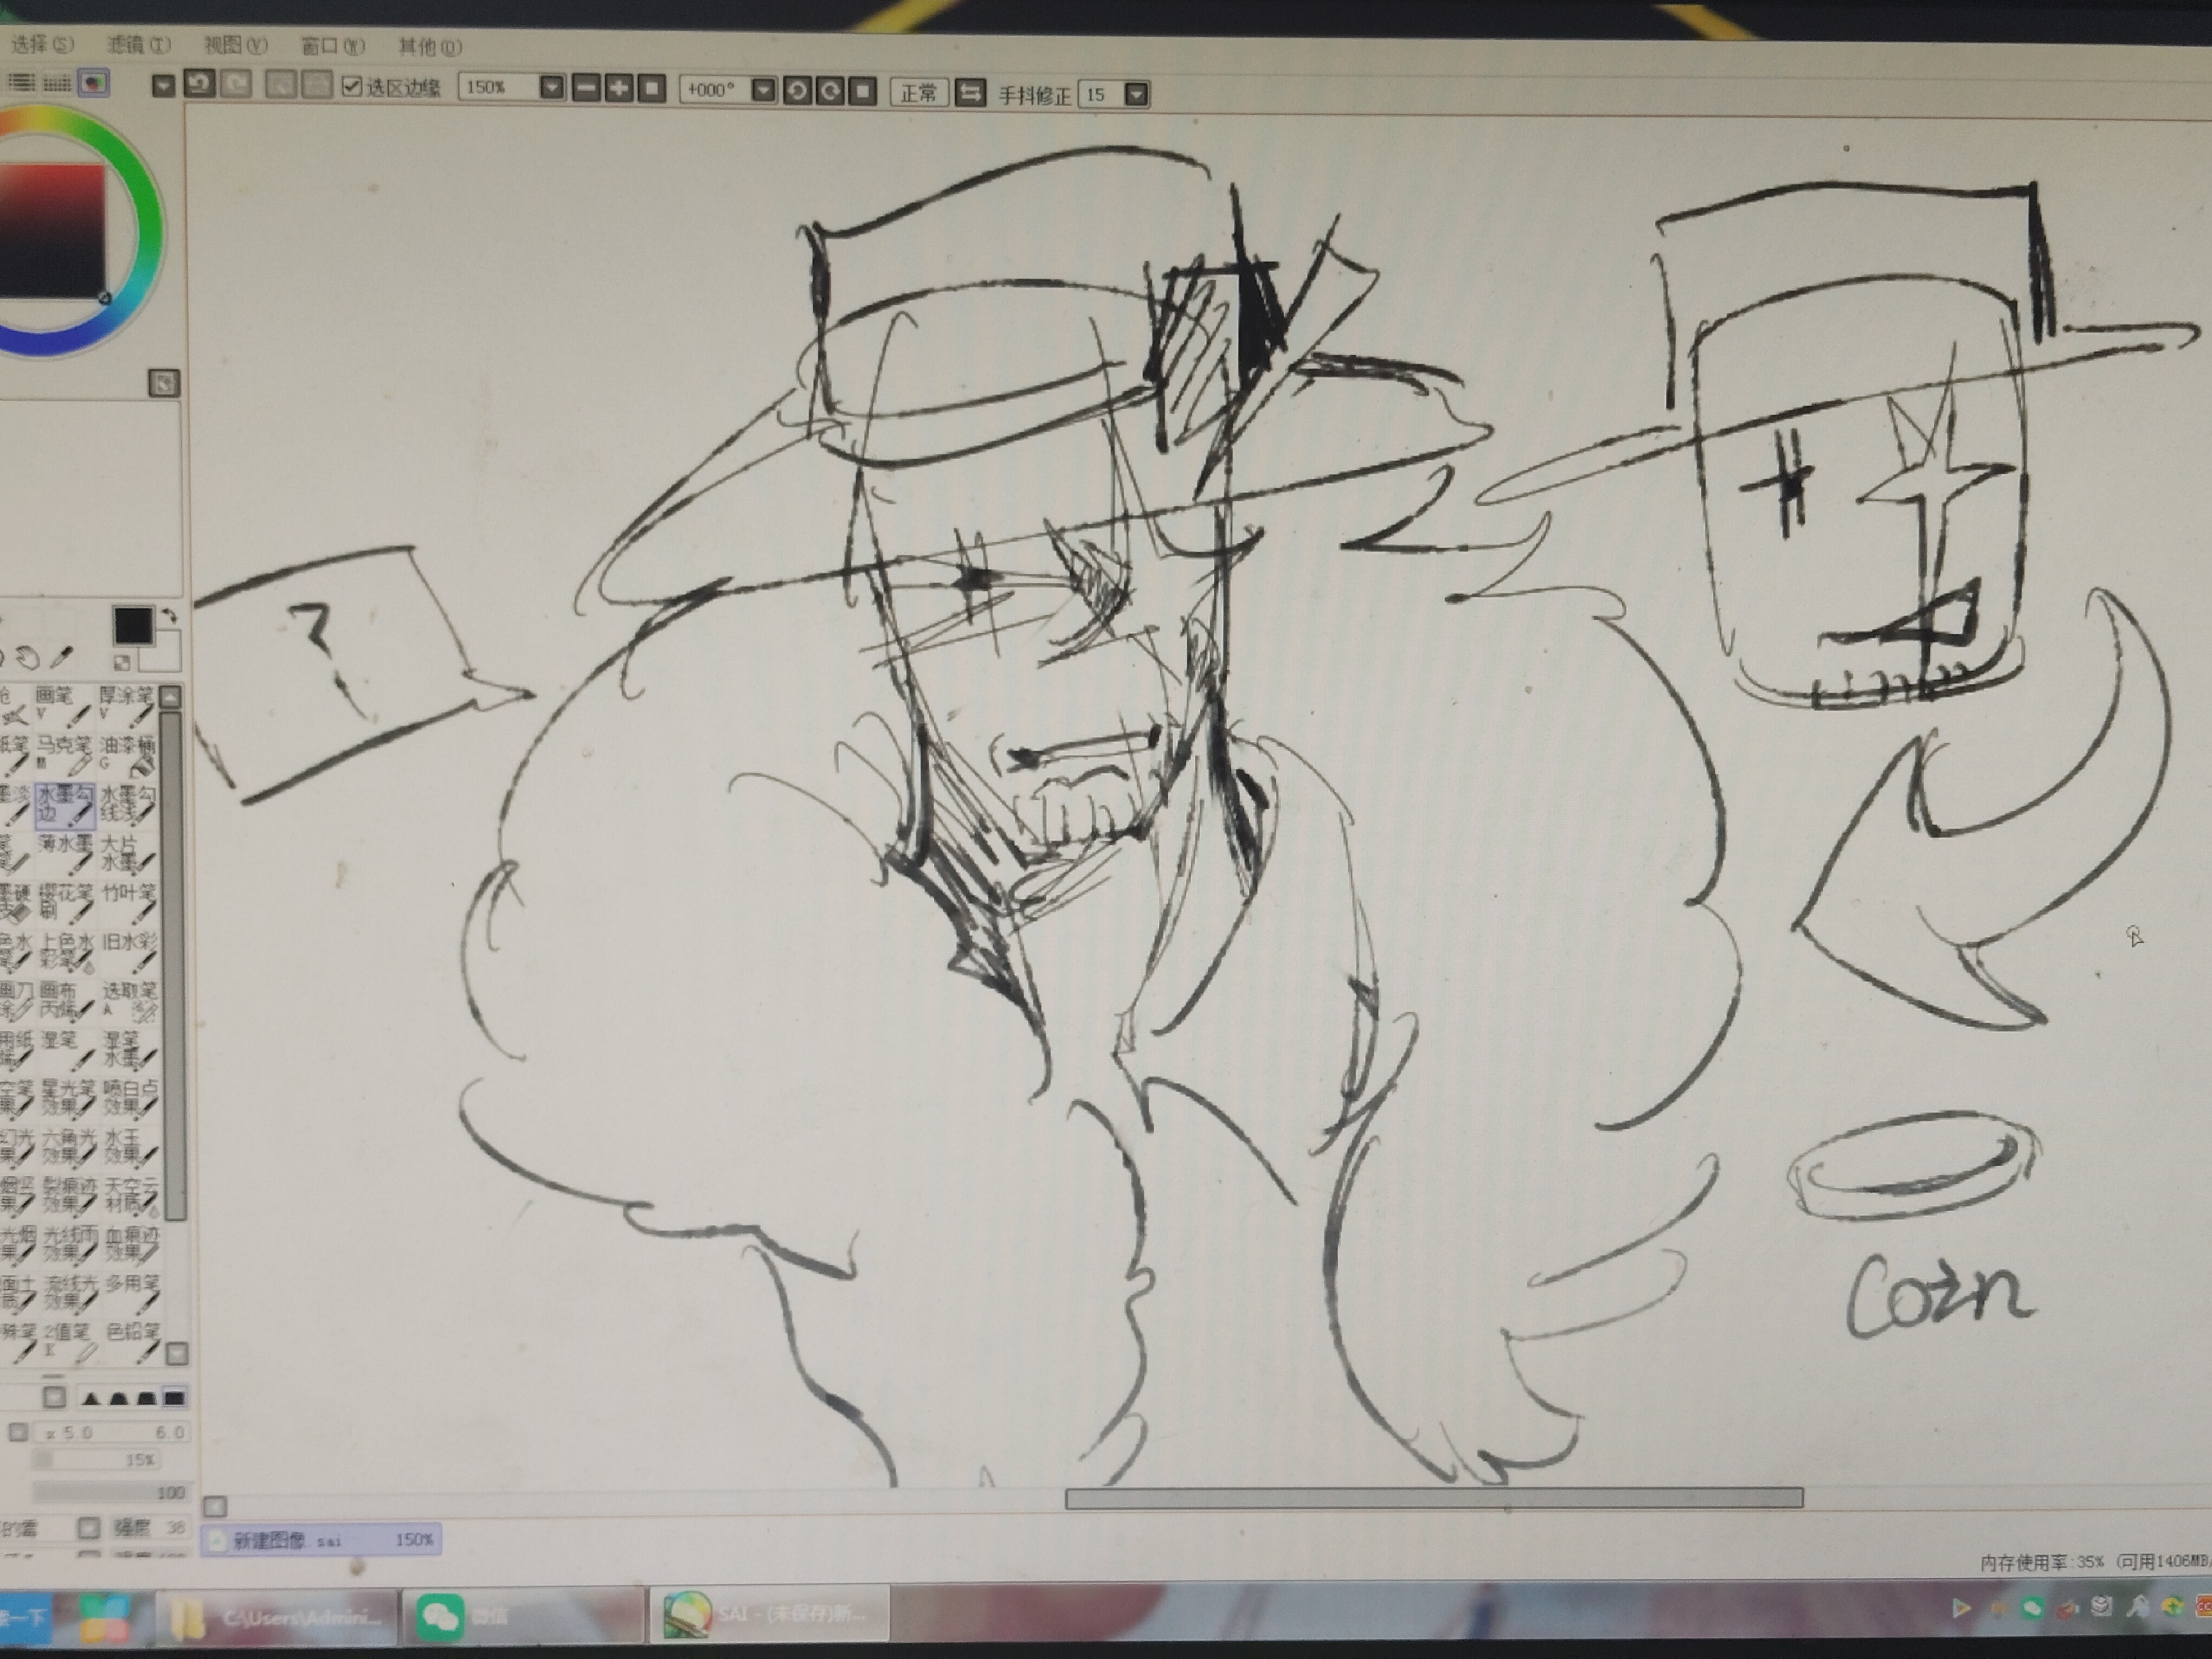Toggle the color wheel panel button
2212x1659 pixels.
coord(94,83)
